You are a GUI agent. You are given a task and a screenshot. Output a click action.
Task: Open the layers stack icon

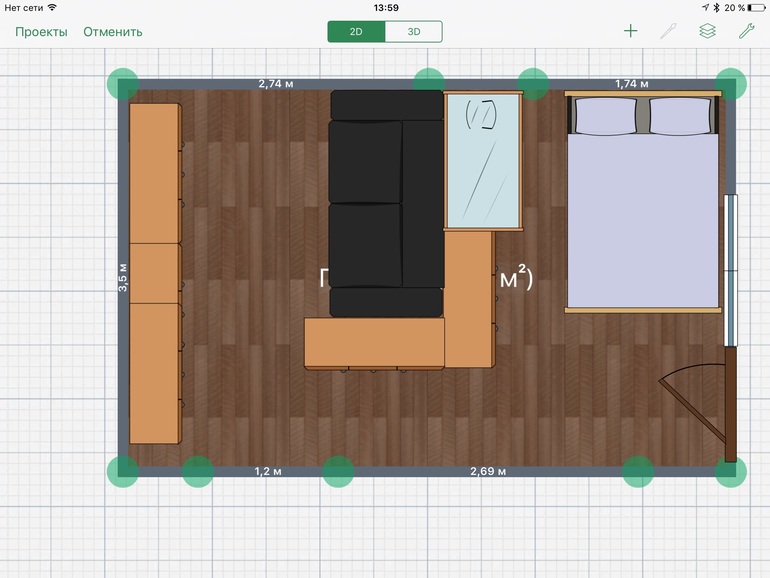707,31
